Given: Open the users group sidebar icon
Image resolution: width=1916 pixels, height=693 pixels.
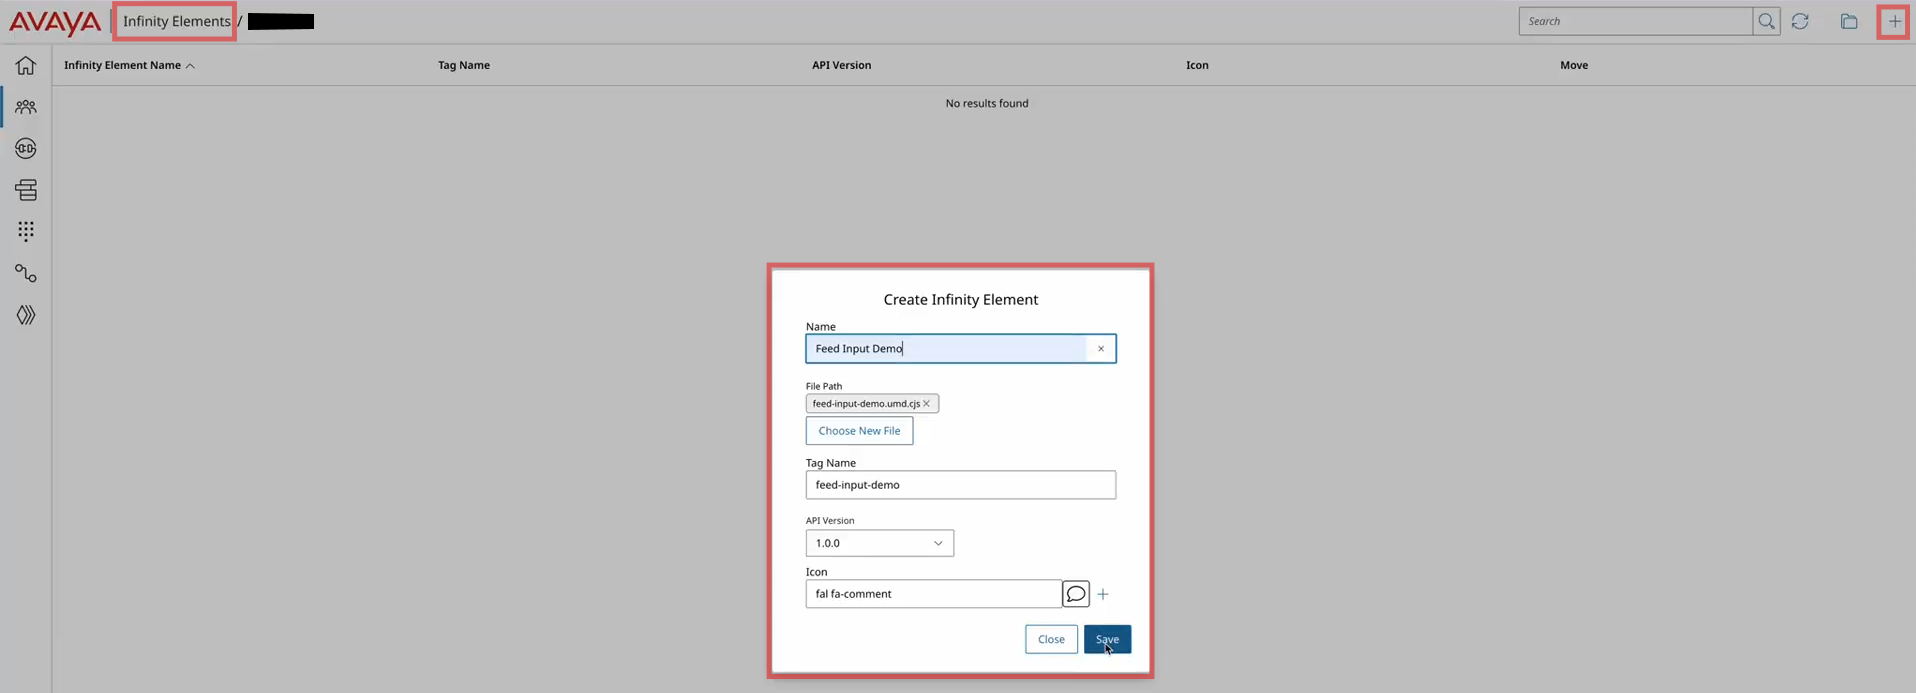Looking at the screenshot, I should [26, 107].
